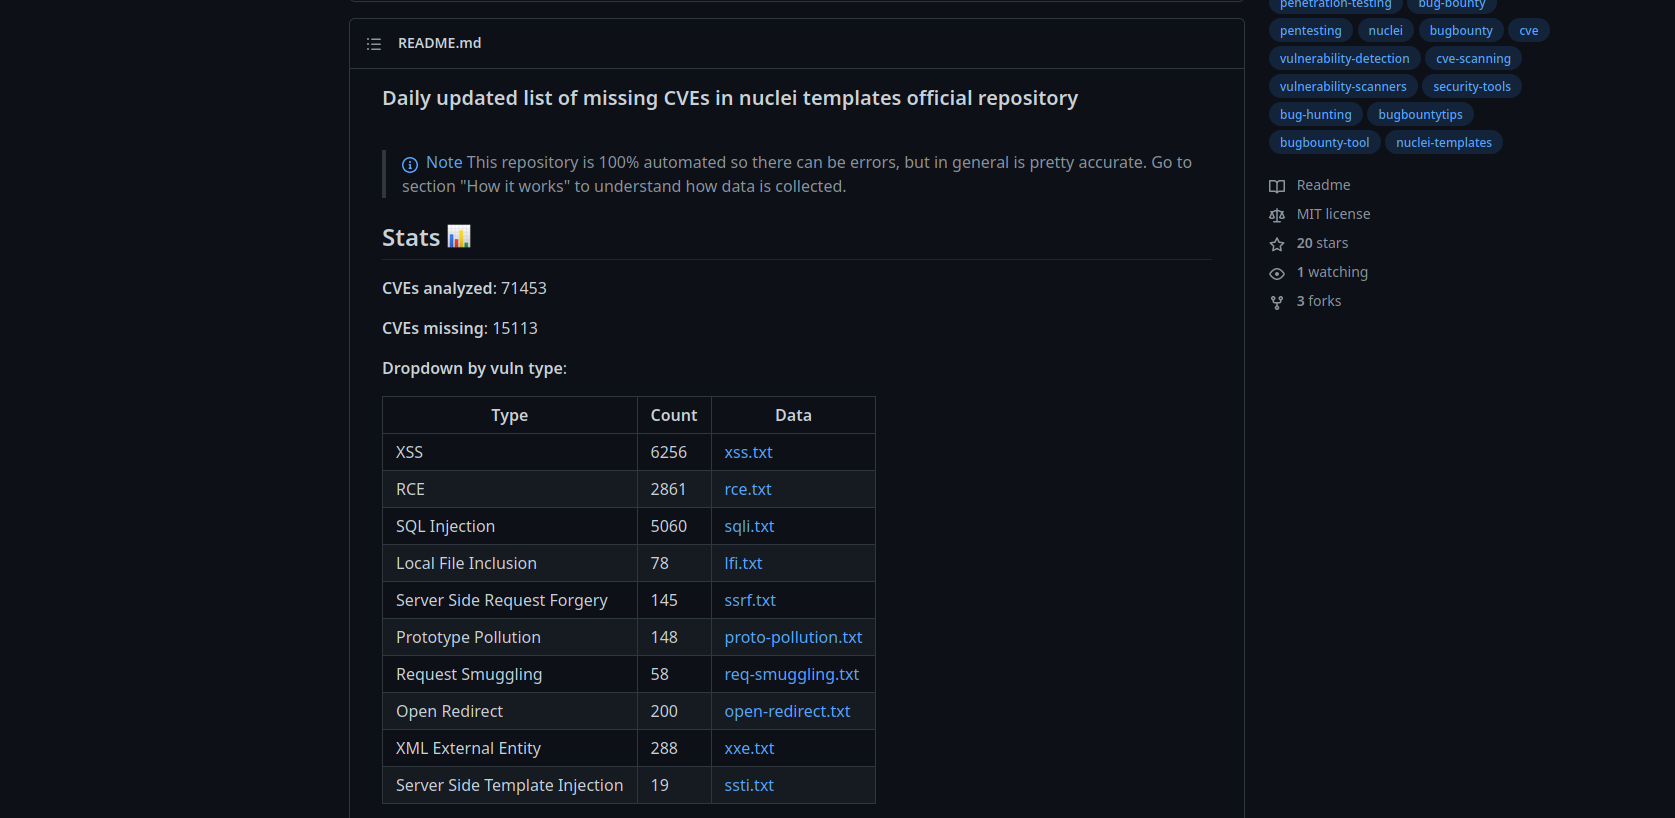This screenshot has width=1675, height=818.
Task: Open the rce.txt data file
Action: (748, 489)
